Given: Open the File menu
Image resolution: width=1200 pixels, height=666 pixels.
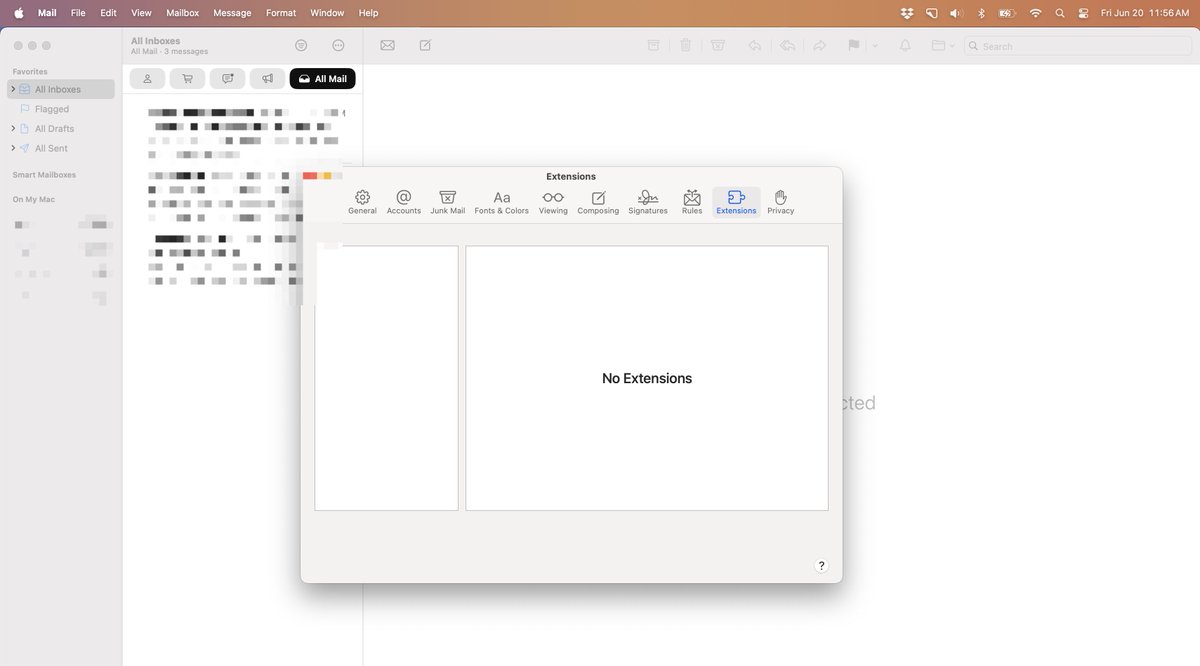Looking at the screenshot, I should click(78, 13).
